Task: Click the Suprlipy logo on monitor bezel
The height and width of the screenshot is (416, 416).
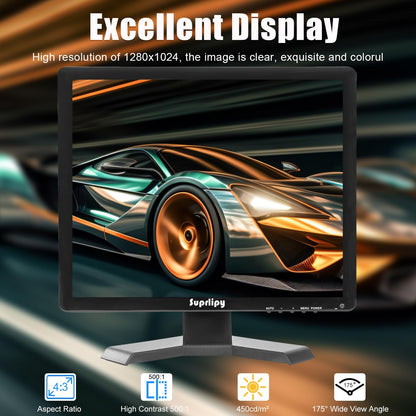Action: pos(207,303)
